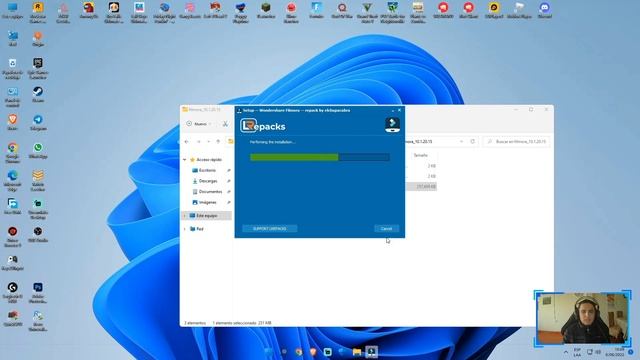
Task: Collapse the Acceso rápido tree node
Action: point(184,160)
